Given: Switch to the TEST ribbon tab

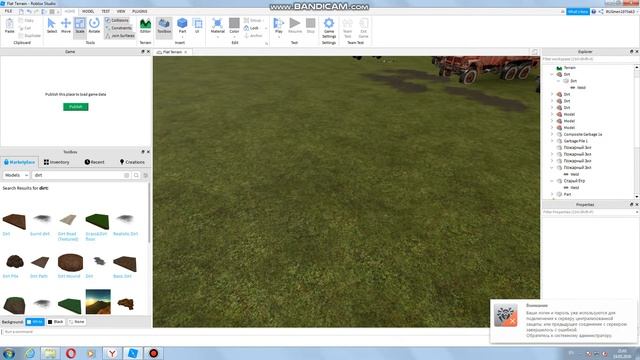Looking at the screenshot, I should (x=105, y=11).
